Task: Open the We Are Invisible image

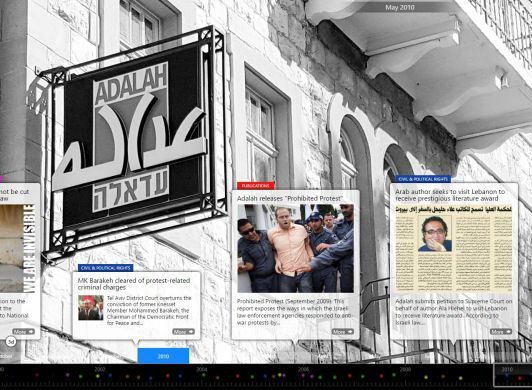Action: coord(18,248)
